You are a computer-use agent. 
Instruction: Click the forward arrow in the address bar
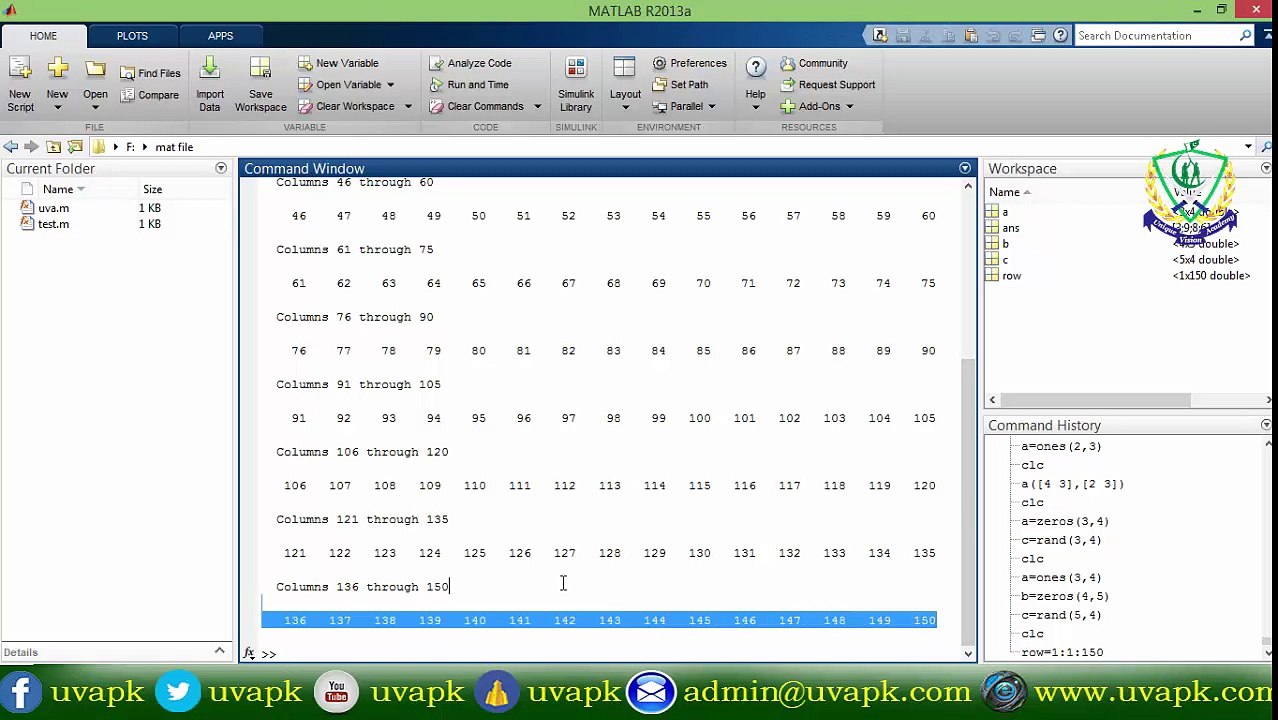[31, 147]
